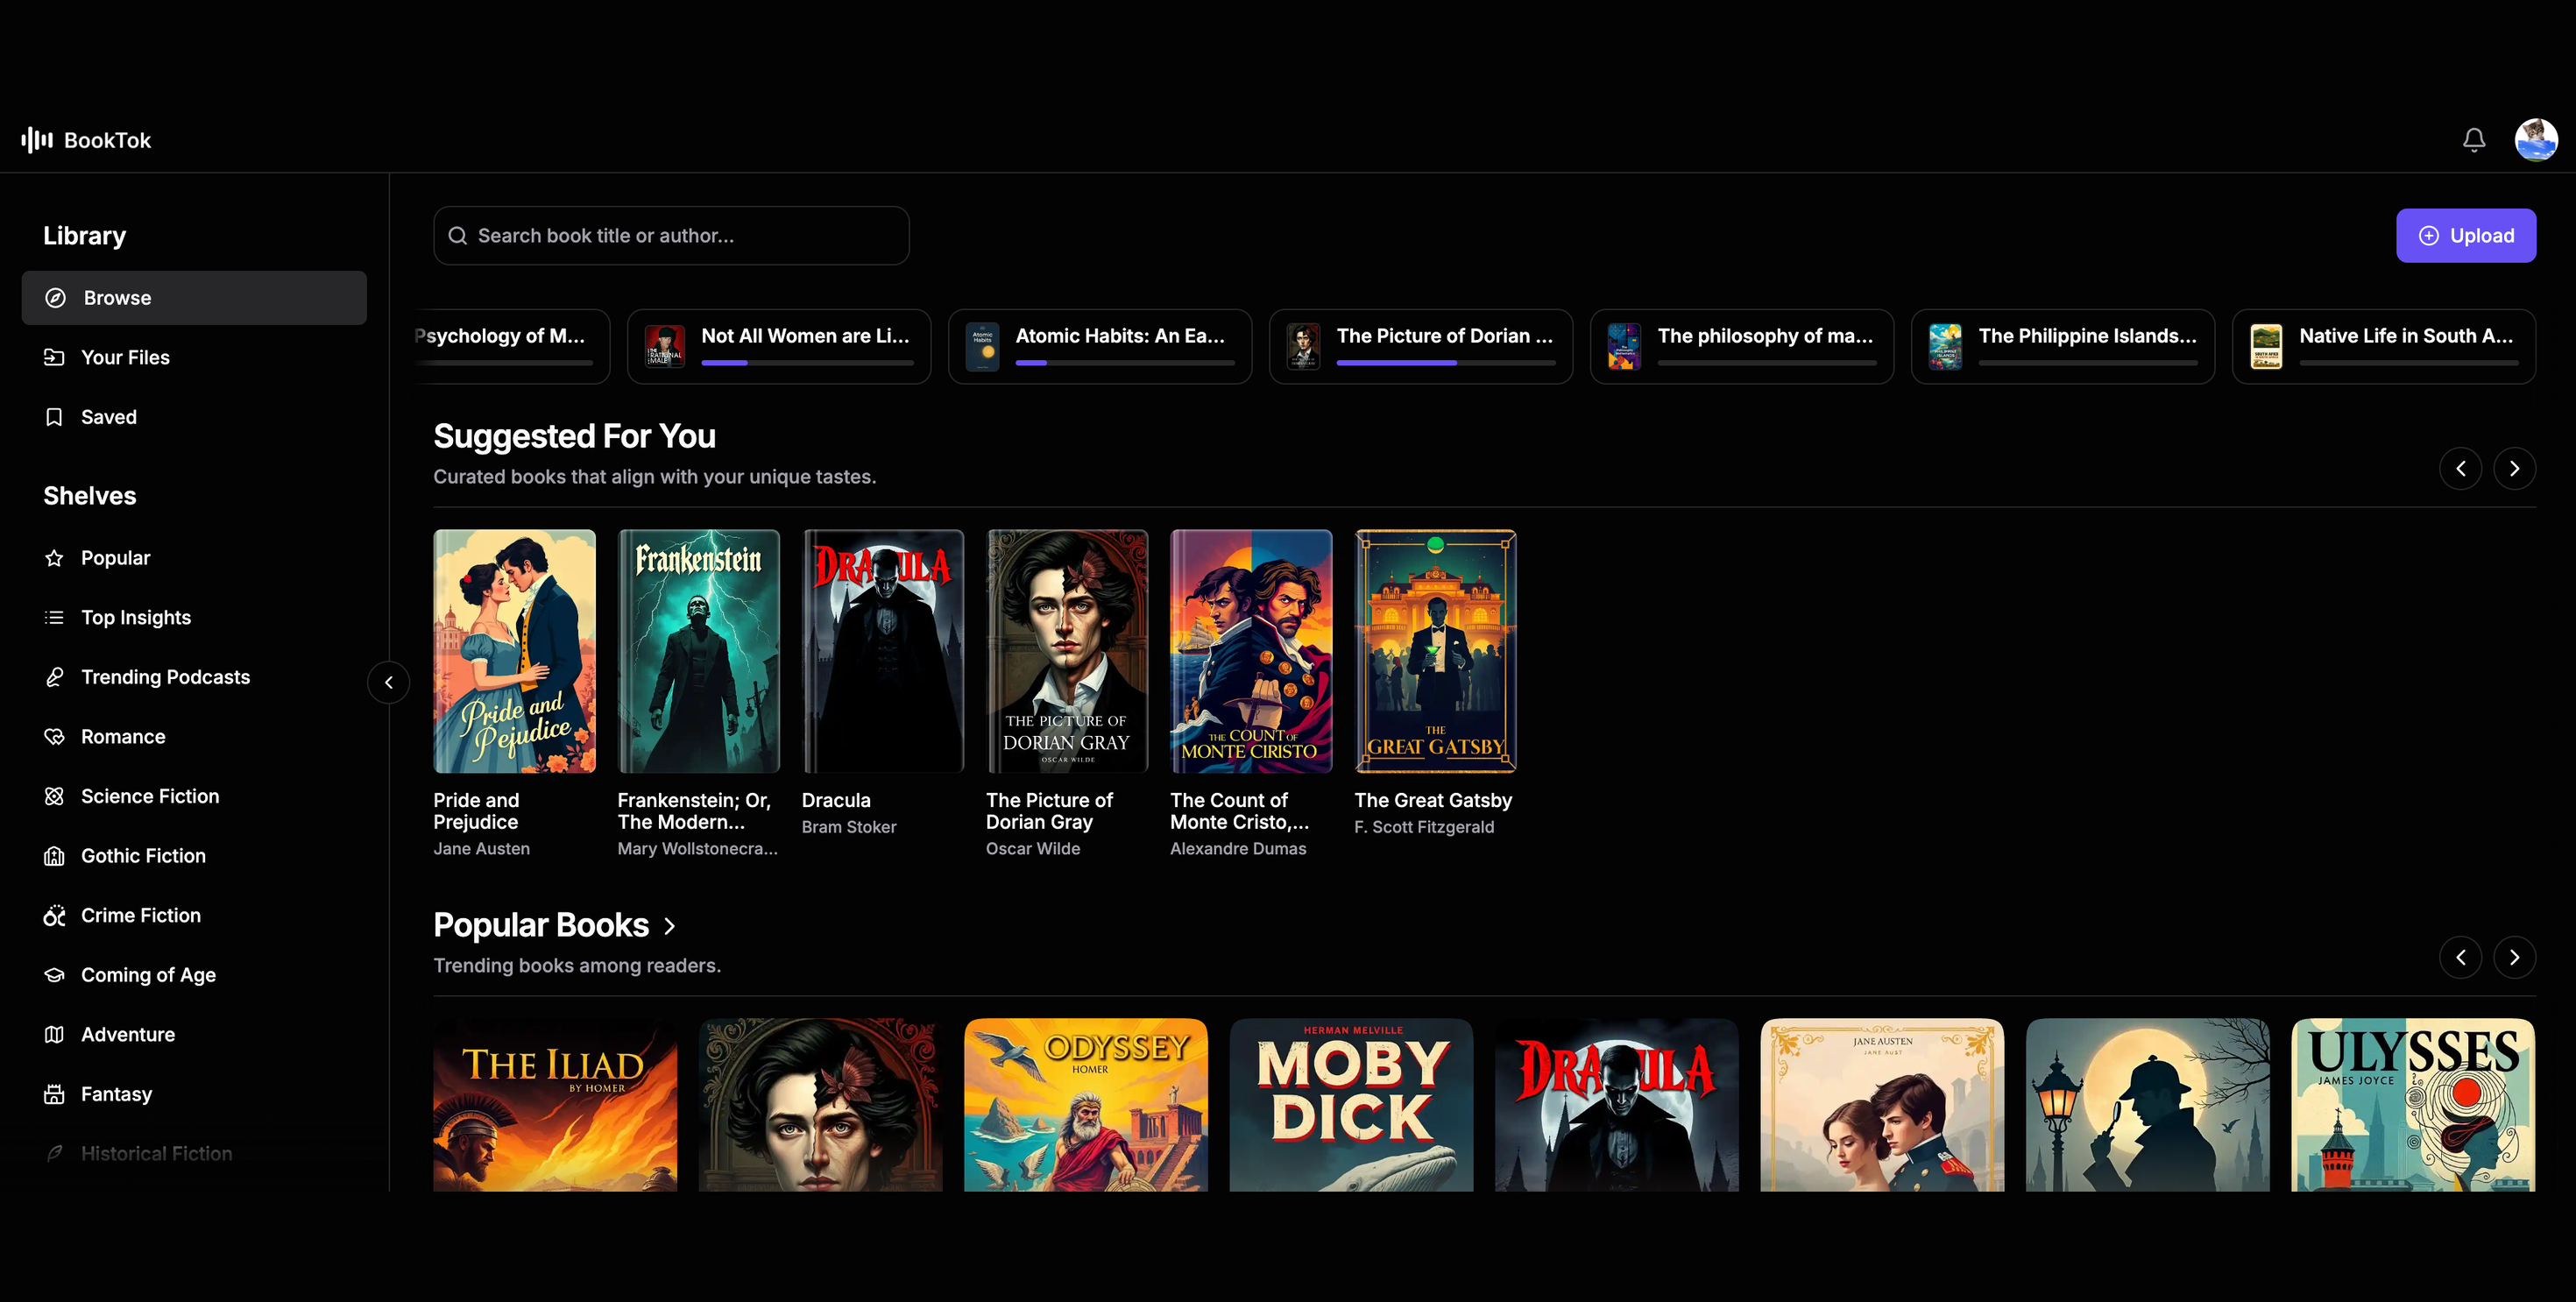Open Your Files section

[x=194, y=357]
